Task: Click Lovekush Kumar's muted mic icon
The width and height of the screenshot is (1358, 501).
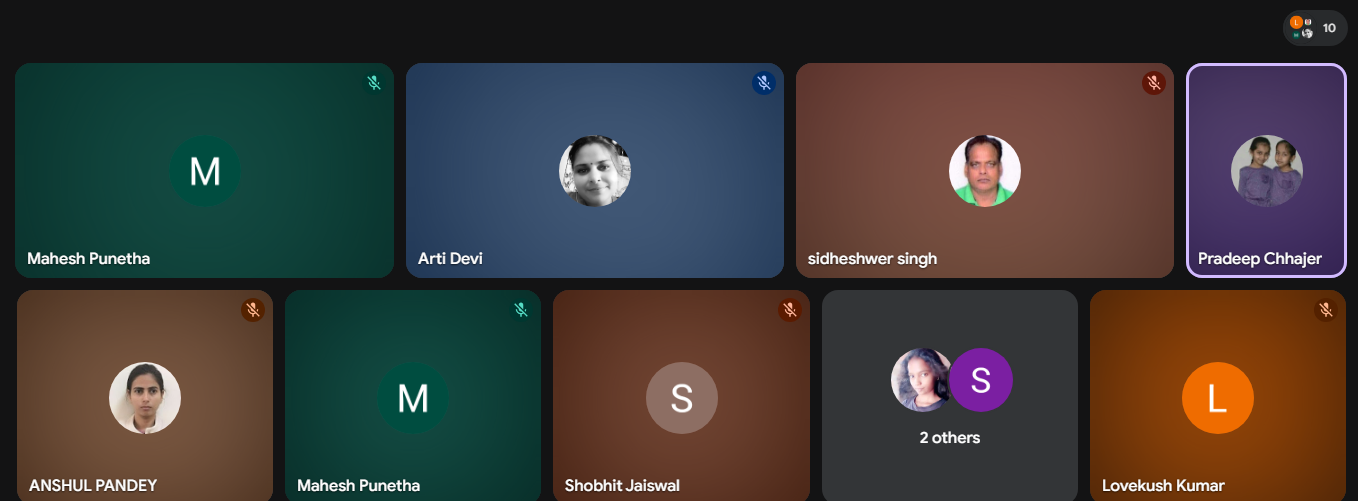Action: (1325, 310)
